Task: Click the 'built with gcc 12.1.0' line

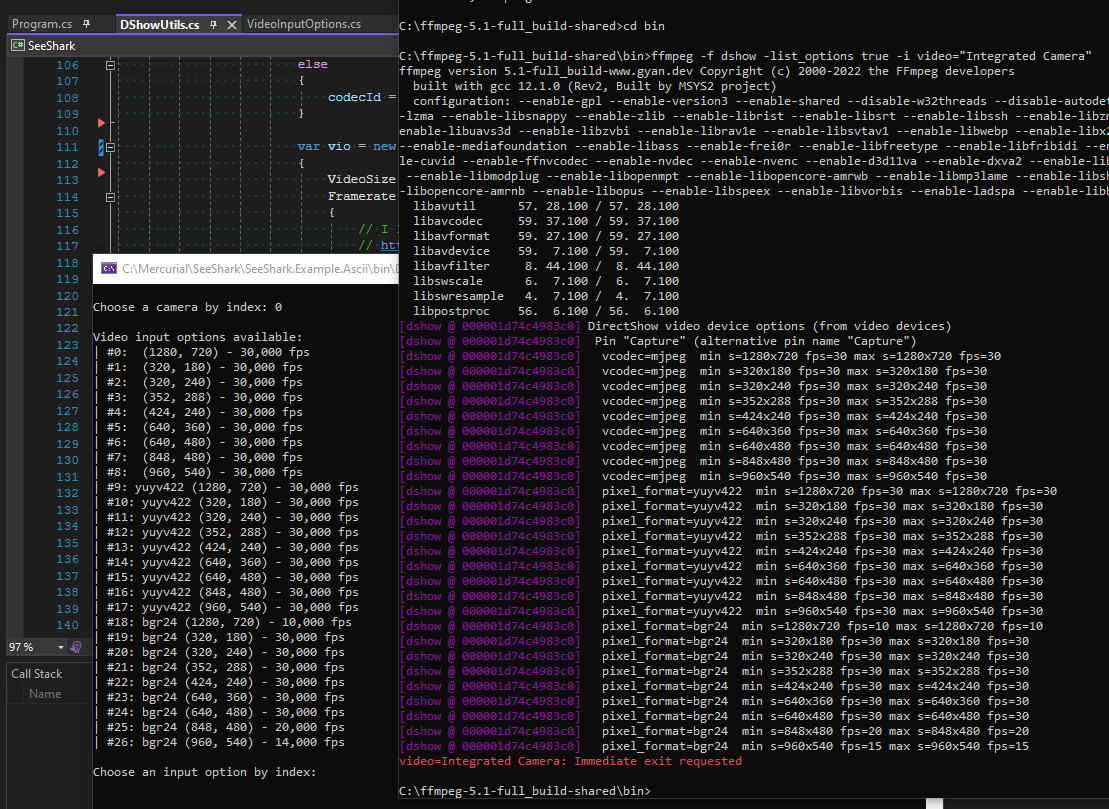Action: coord(595,86)
